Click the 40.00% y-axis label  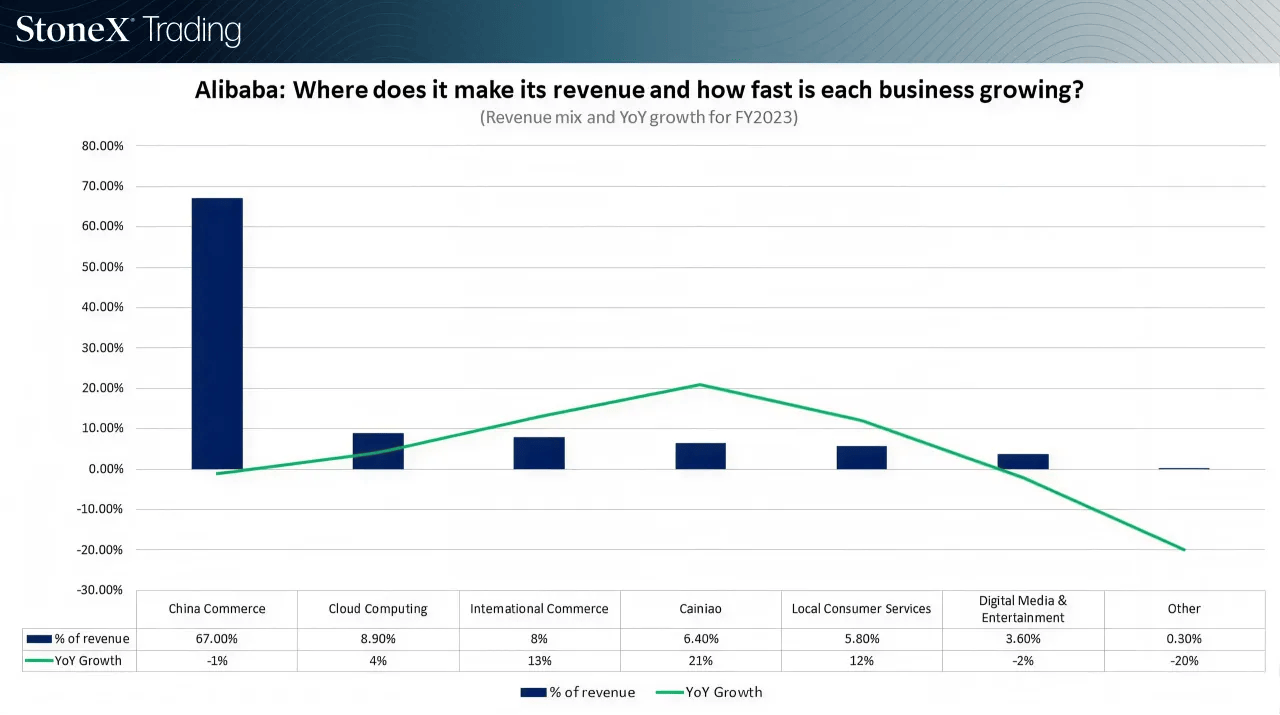(102, 307)
